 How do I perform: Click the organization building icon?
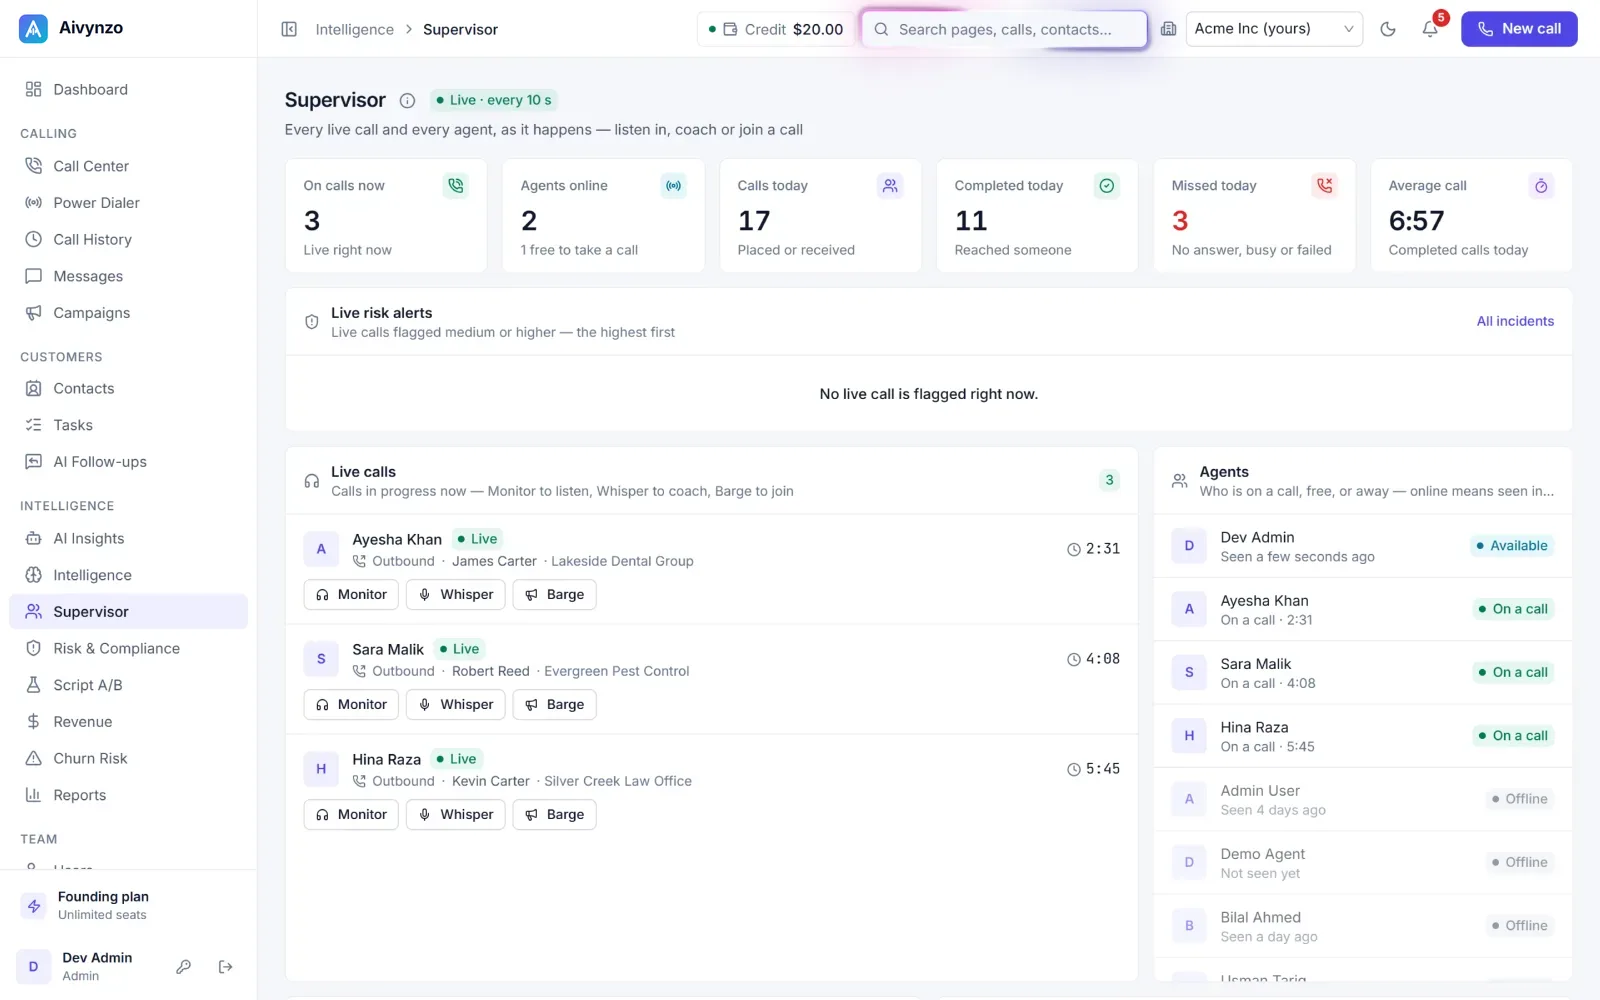1168,29
